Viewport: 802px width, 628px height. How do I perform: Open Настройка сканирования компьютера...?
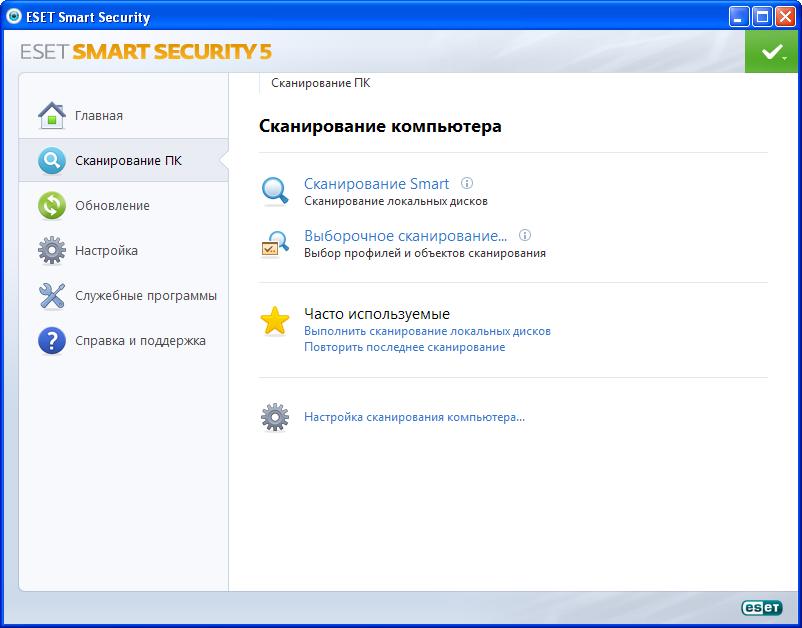click(x=414, y=417)
